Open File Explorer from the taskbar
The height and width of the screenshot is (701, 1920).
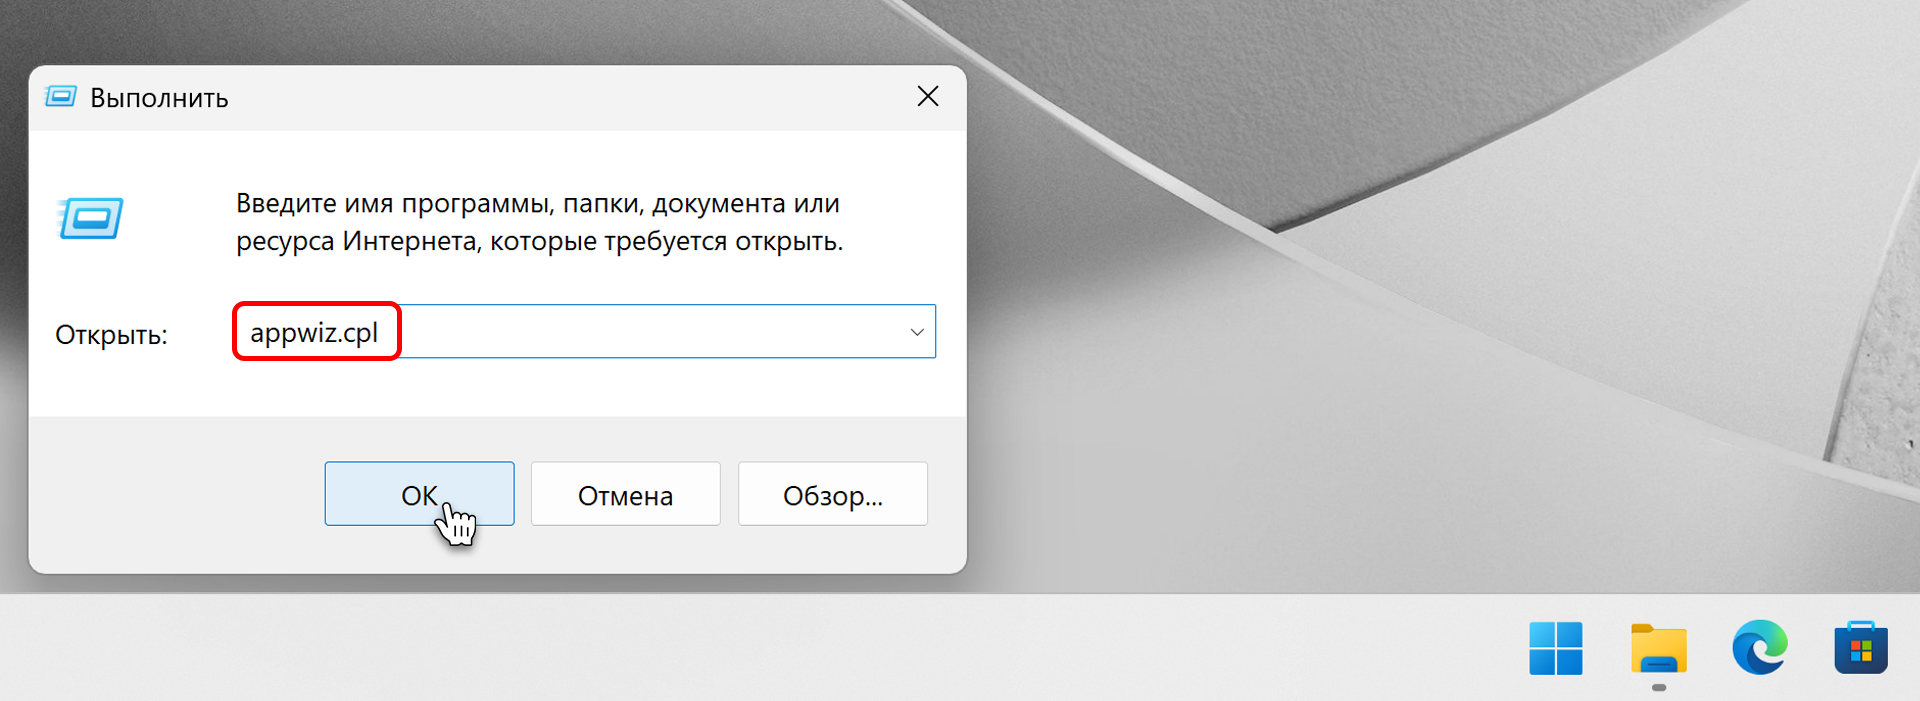pyautogui.click(x=1658, y=649)
